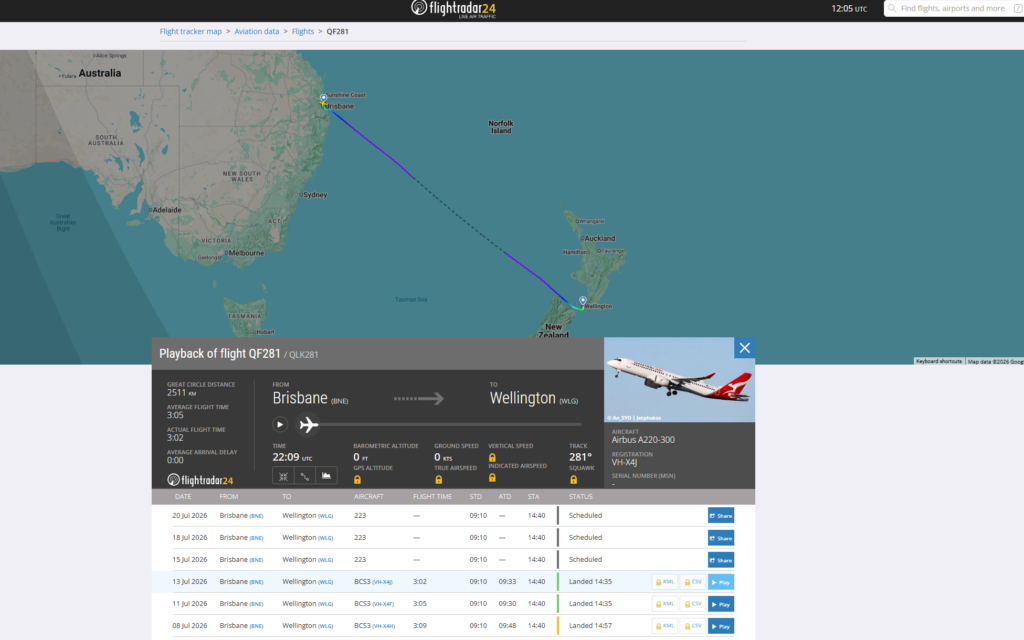1024x640 pixels.
Task: Open WLG airport link in 15 Jul row
Action: 325,560
